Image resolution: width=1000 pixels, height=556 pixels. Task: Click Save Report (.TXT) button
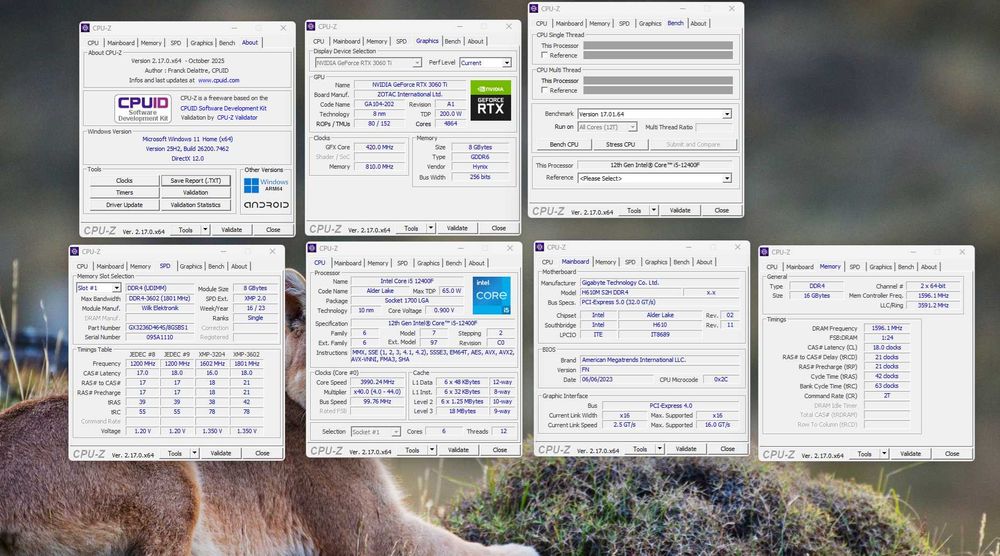196,180
